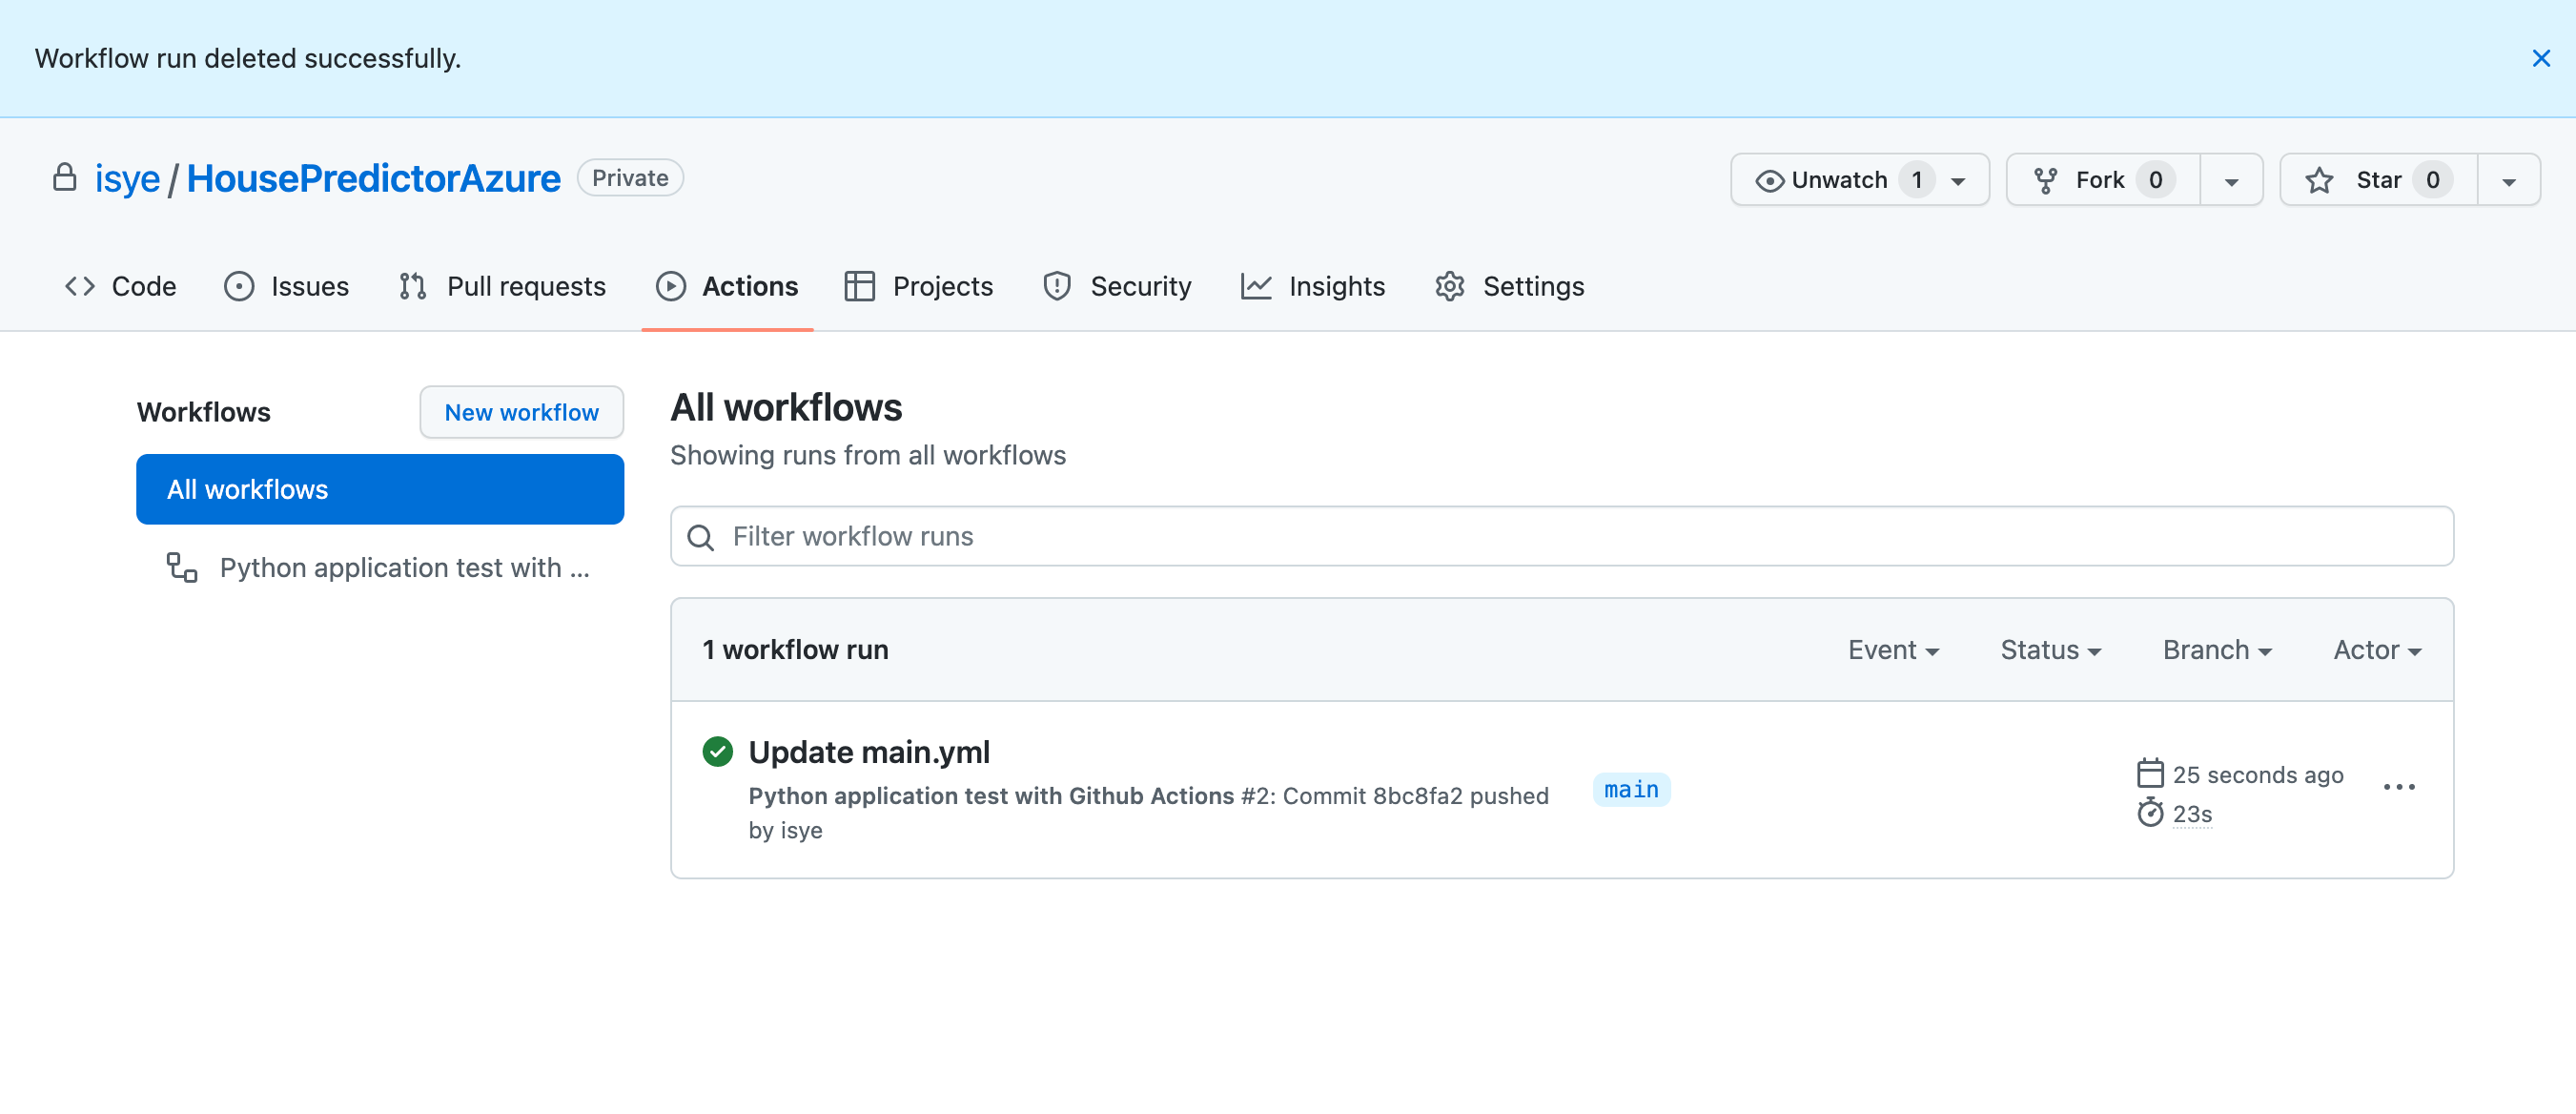Open the Event filter dropdown
Image resolution: width=2576 pixels, height=1114 pixels.
click(1893, 649)
